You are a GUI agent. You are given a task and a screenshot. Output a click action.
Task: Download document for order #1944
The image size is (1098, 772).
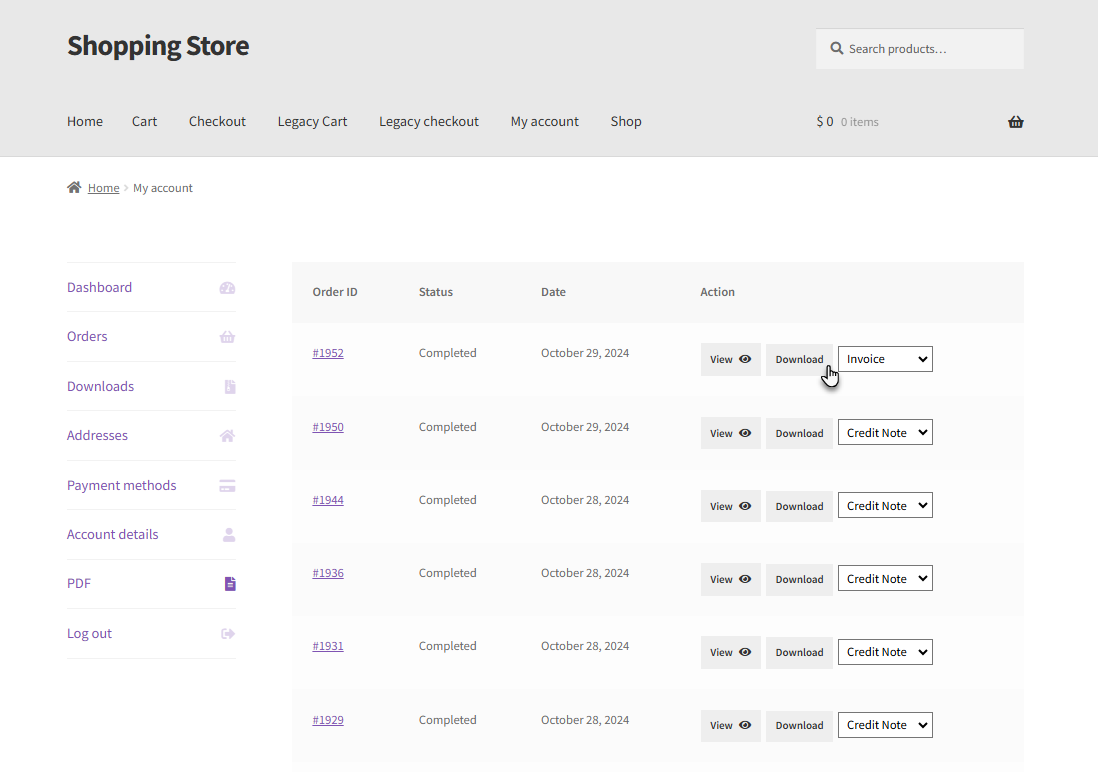point(799,506)
